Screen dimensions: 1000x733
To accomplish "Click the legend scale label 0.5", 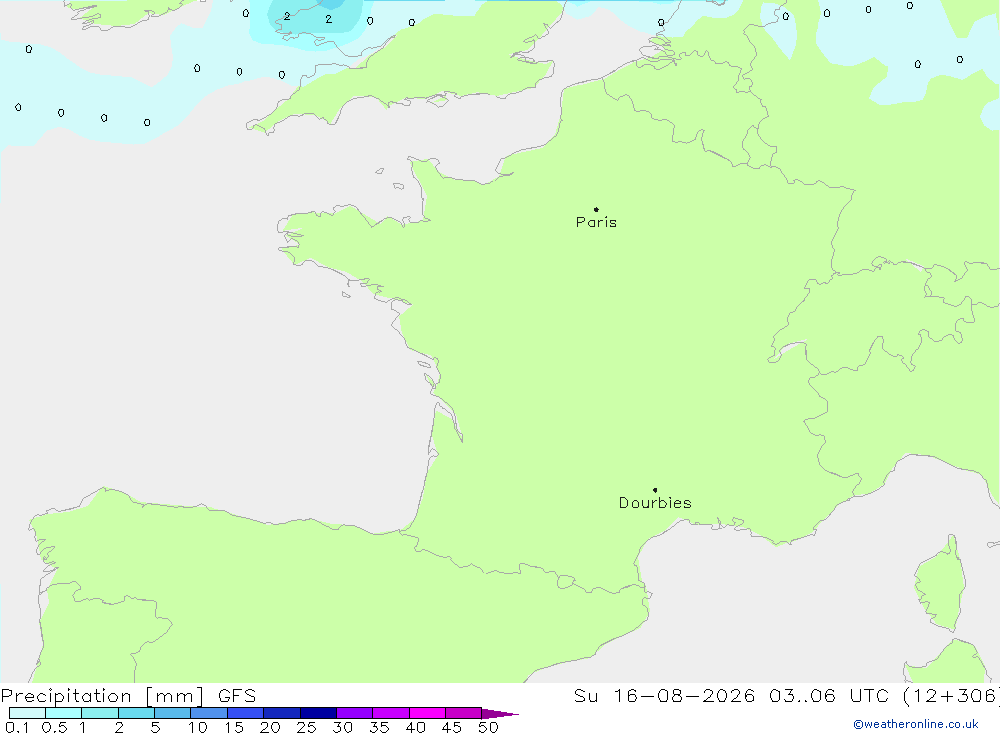I will (x=54, y=727).
